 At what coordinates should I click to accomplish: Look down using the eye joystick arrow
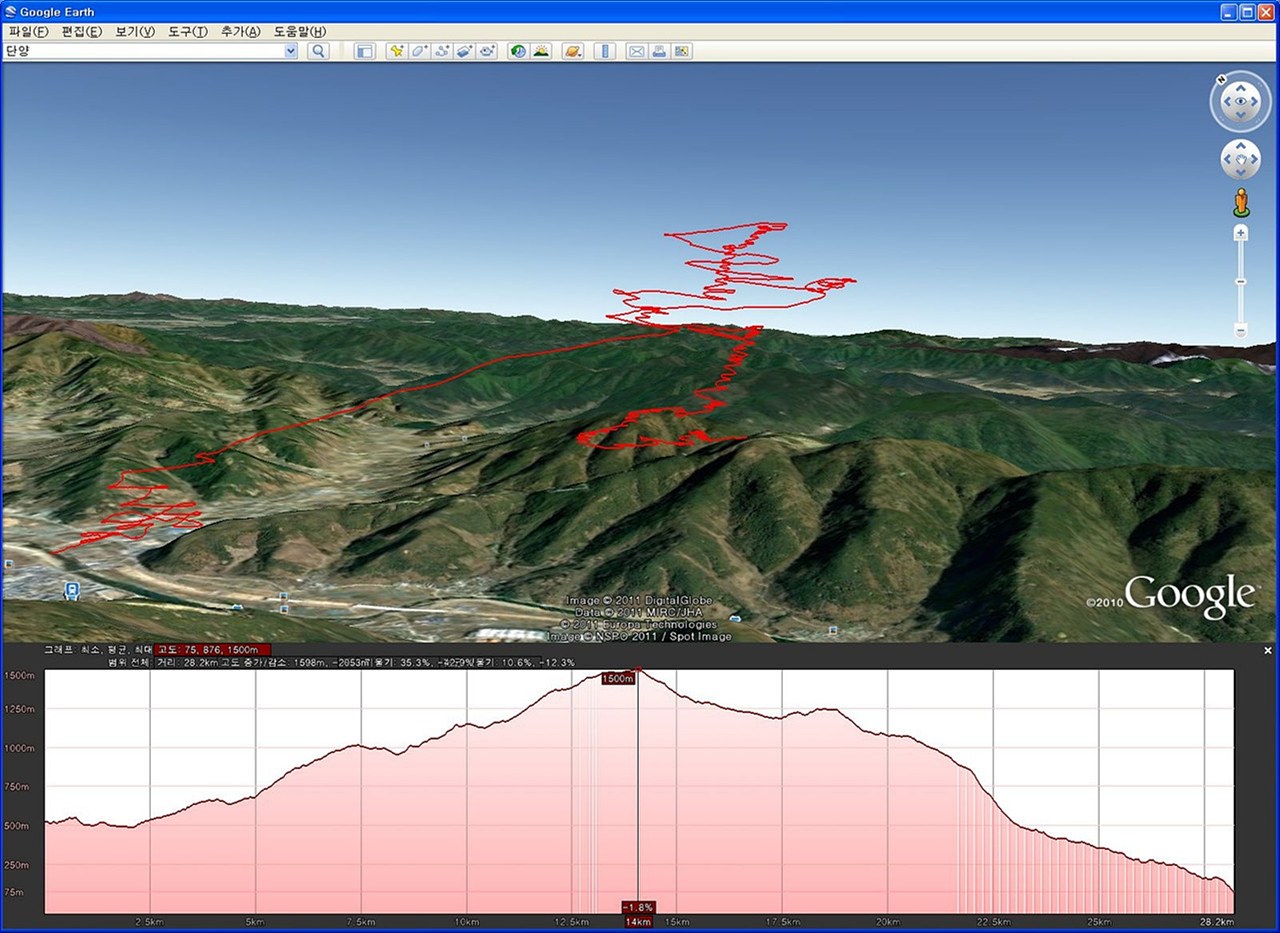click(x=1241, y=116)
